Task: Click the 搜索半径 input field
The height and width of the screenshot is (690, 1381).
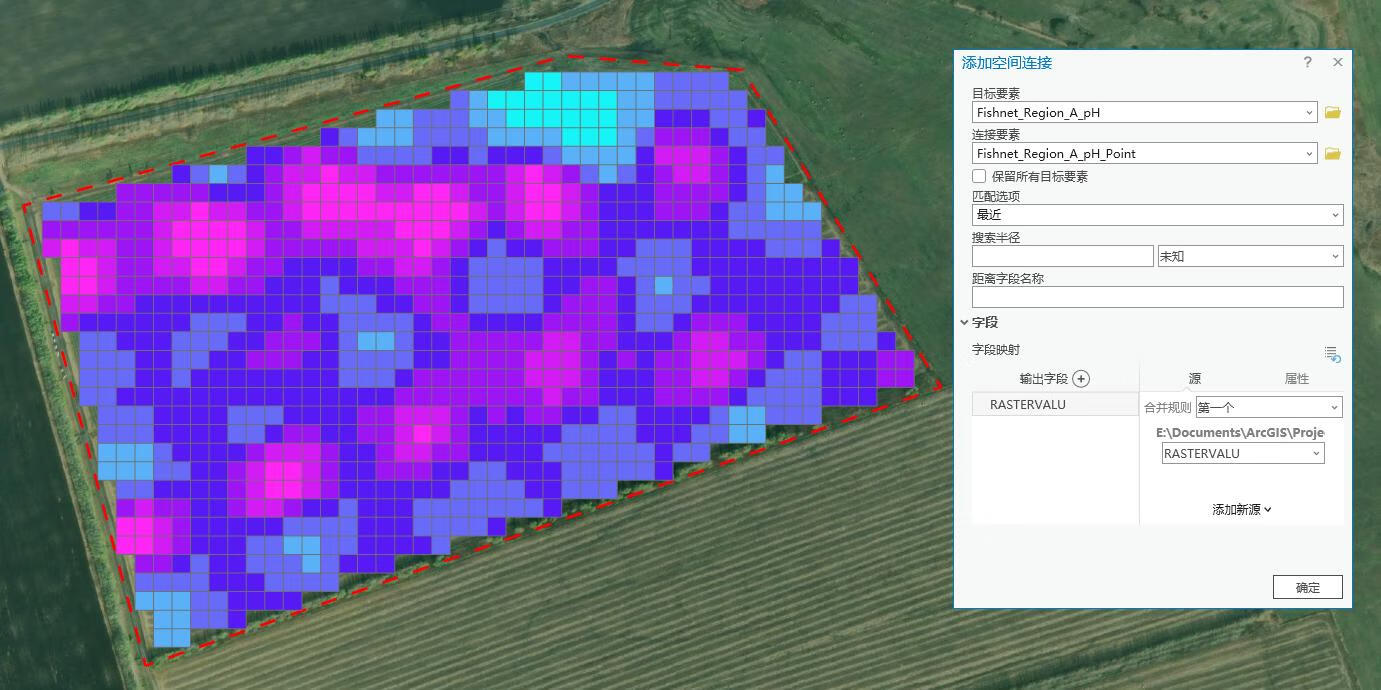Action: [1062, 256]
